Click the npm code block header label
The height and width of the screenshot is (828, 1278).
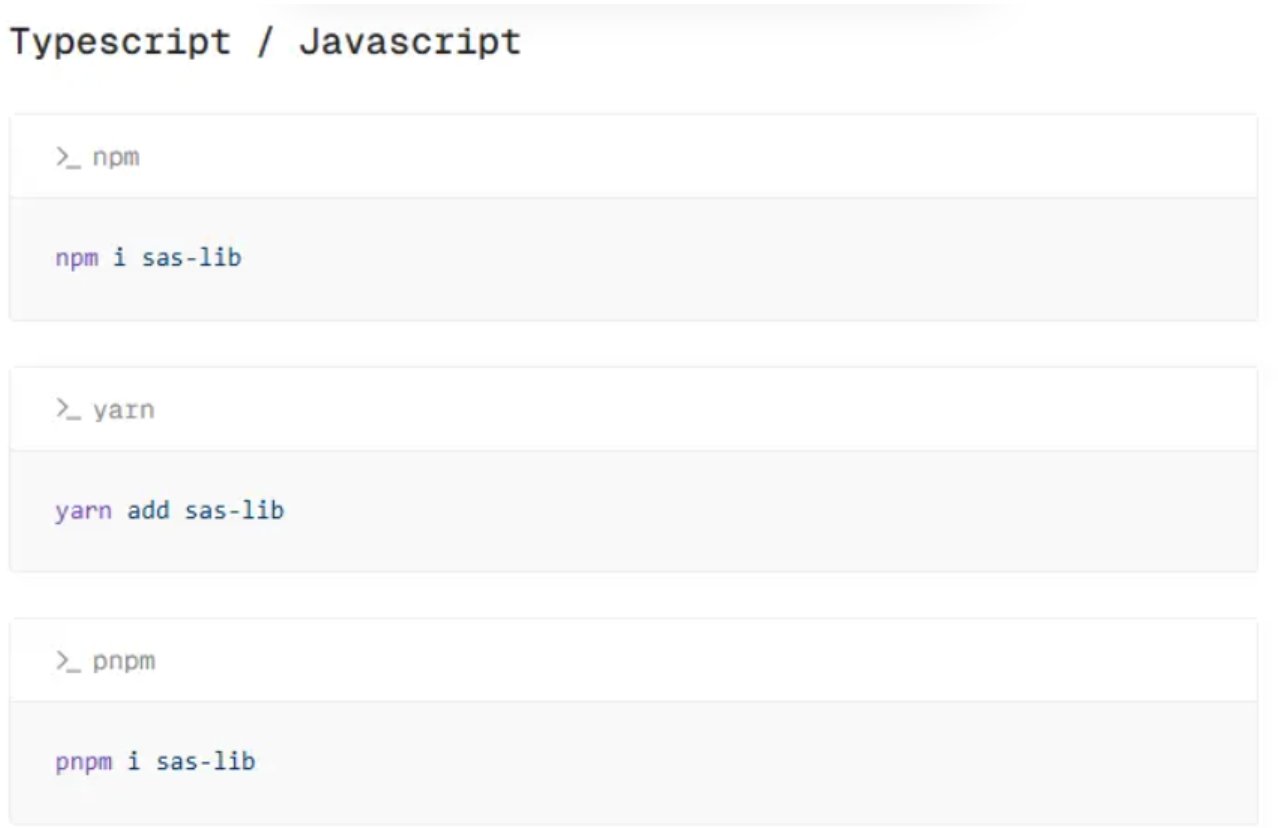coord(116,157)
